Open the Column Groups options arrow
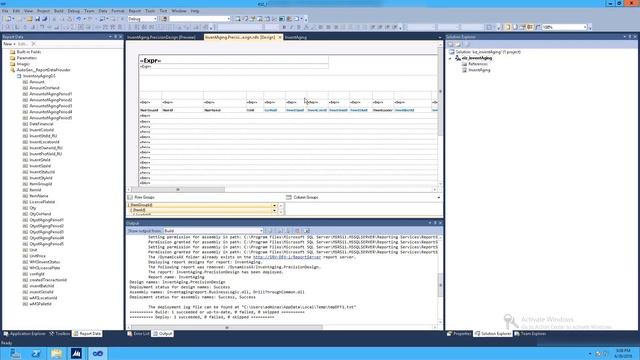This screenshot has width=640, height=360. pyautogui.click(x=439, y=198)
